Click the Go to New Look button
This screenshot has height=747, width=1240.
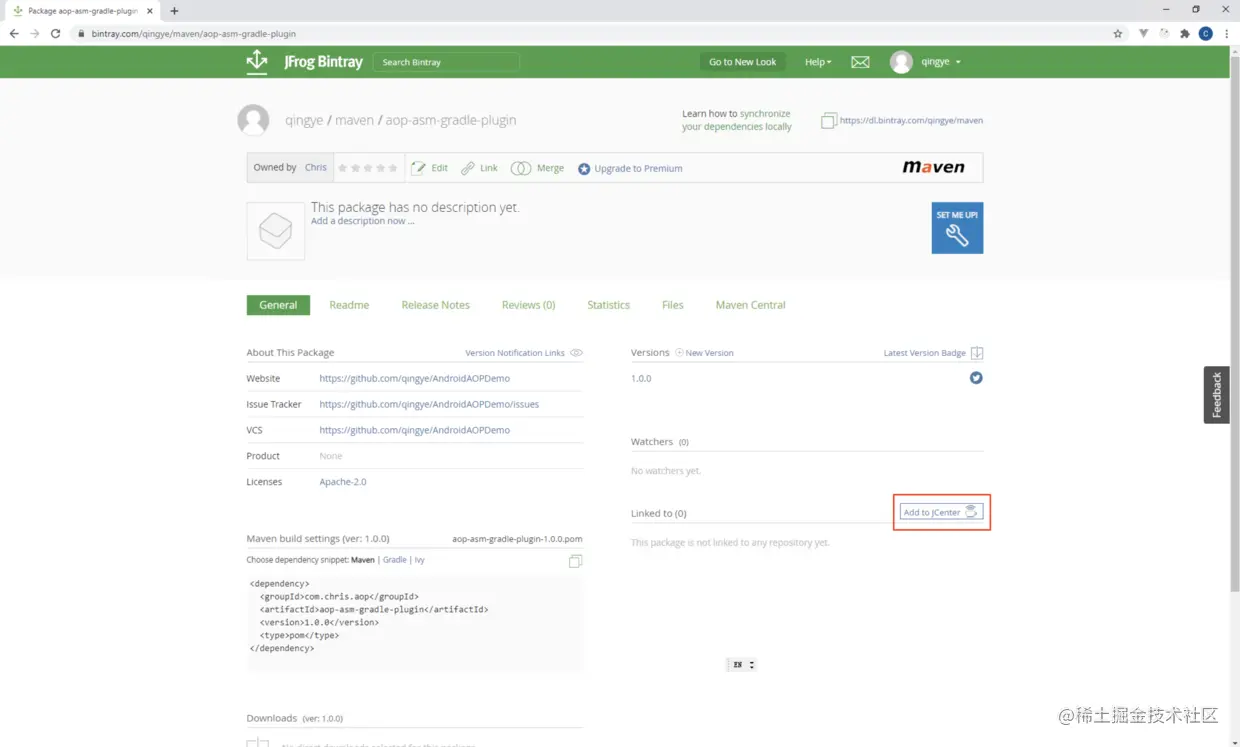(x=742, y=62)
